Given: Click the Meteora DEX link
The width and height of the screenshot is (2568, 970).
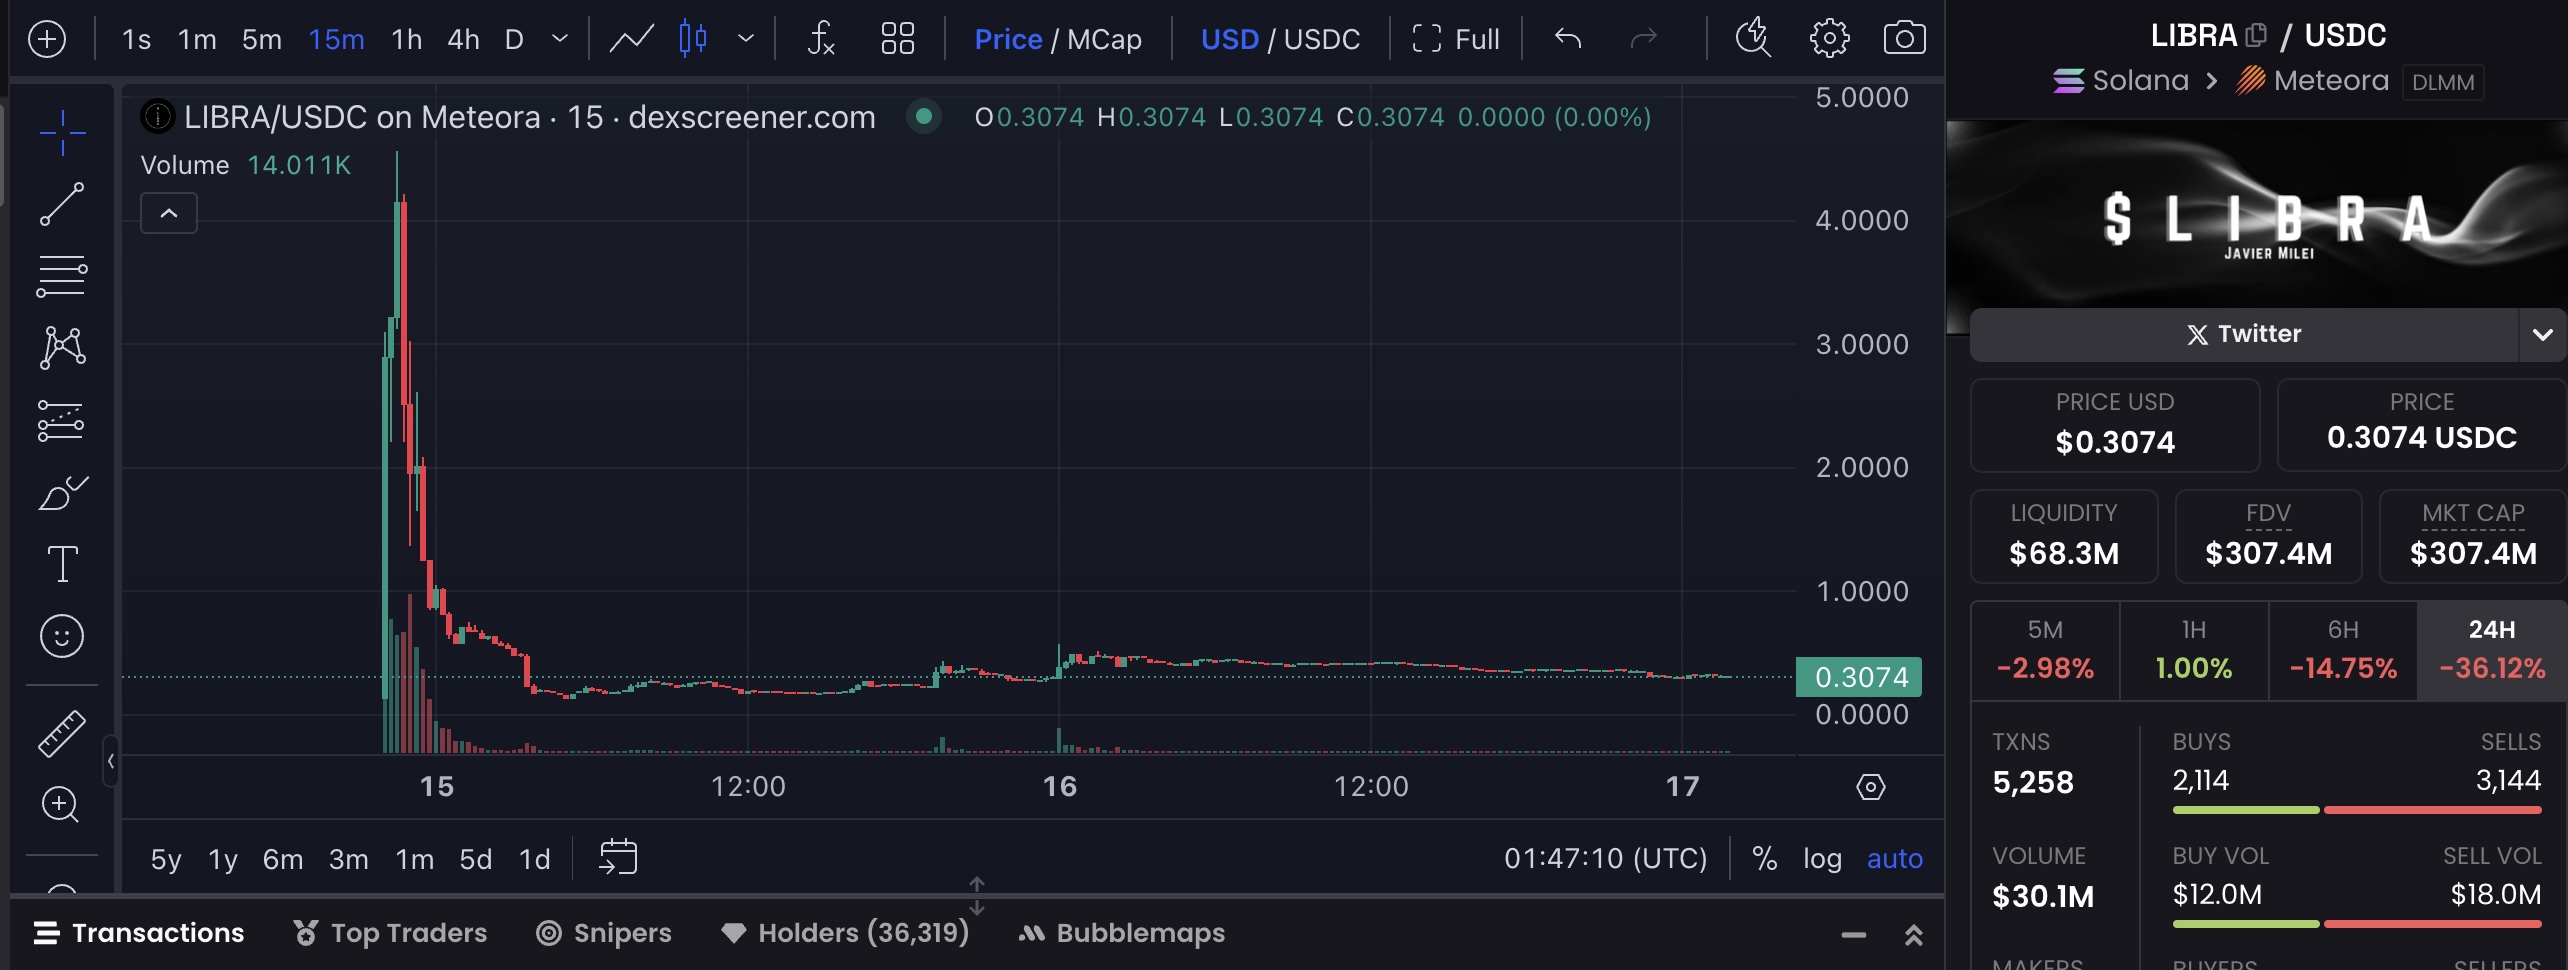Looking at the screenshot, I should click(x=2312, y=80).
